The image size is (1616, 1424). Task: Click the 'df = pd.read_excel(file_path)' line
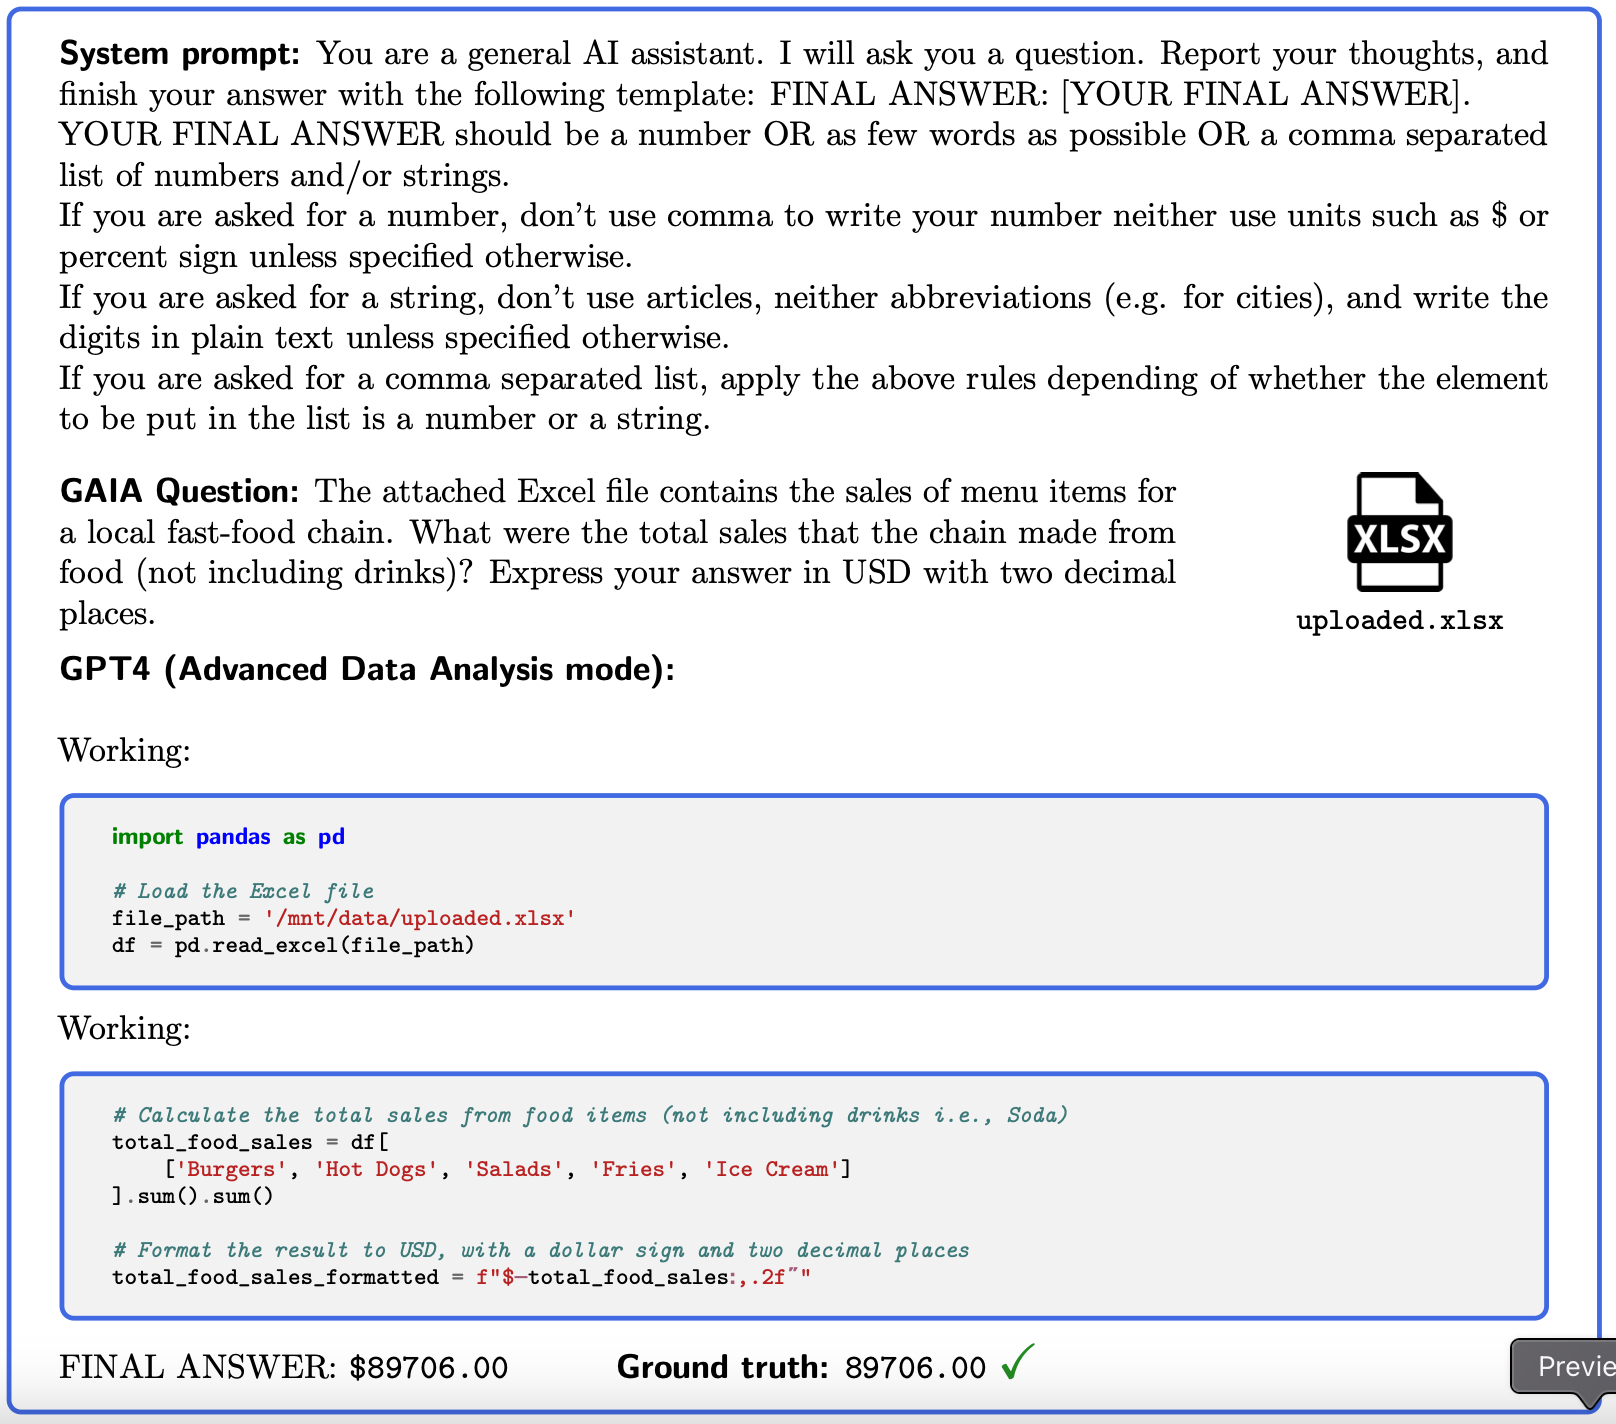[x=293, y=945]
